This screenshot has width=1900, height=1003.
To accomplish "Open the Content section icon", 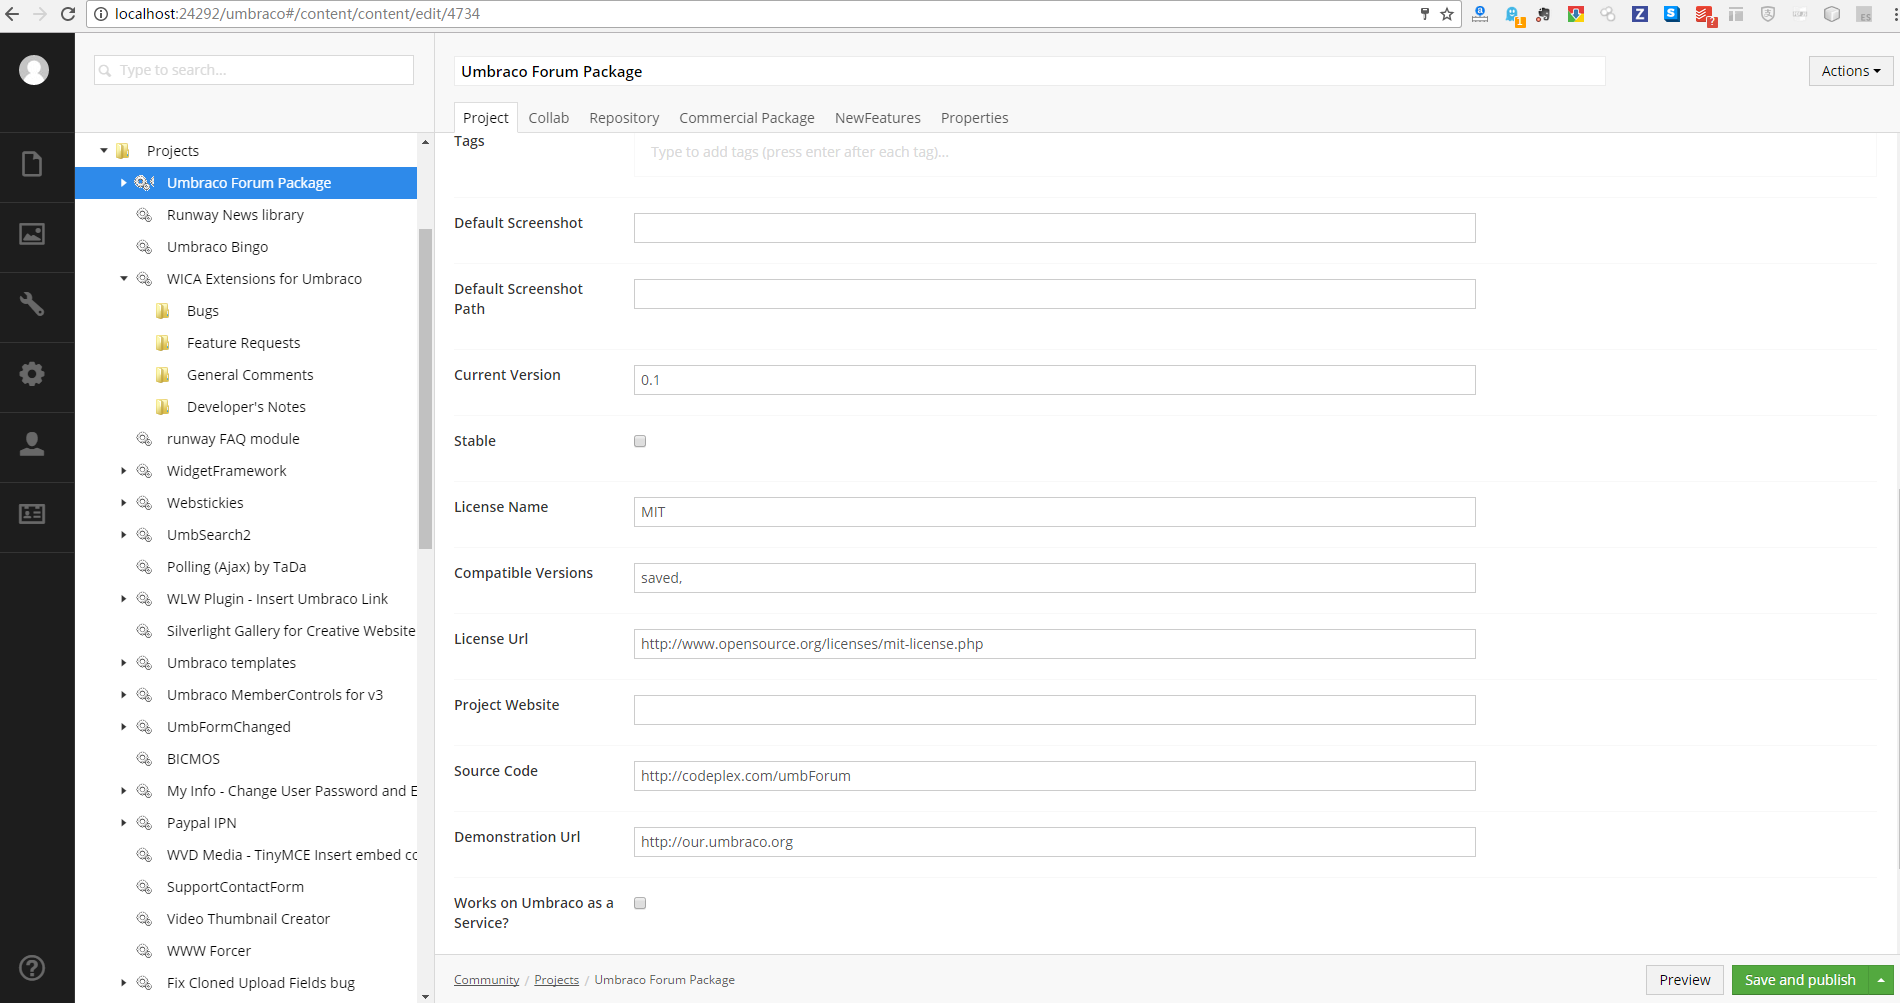I will [x=32, y=164].
